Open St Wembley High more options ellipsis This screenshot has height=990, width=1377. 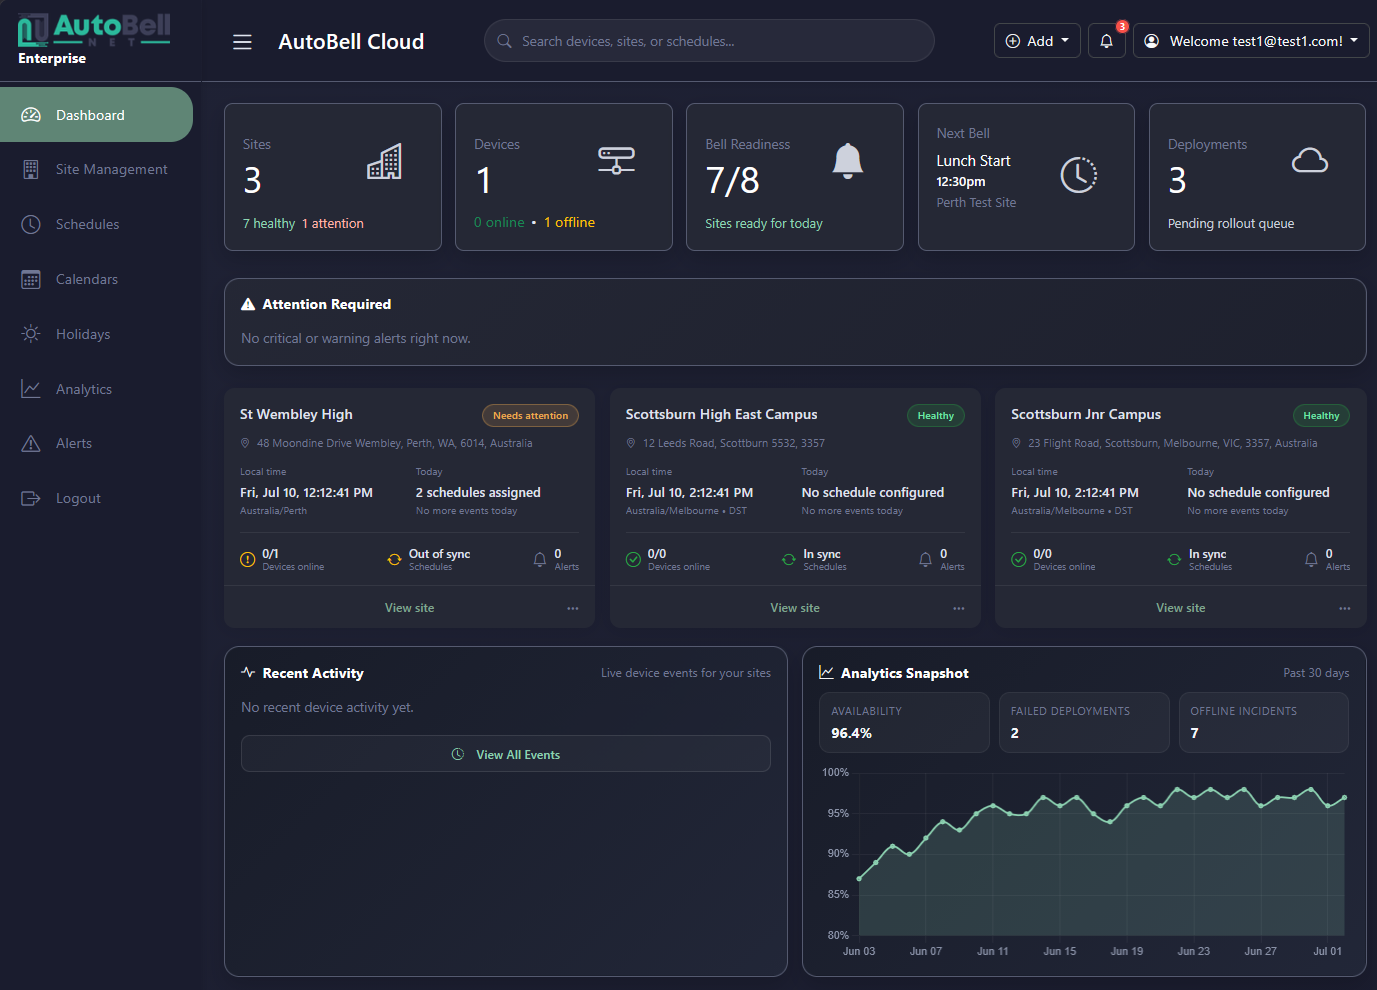573,608
